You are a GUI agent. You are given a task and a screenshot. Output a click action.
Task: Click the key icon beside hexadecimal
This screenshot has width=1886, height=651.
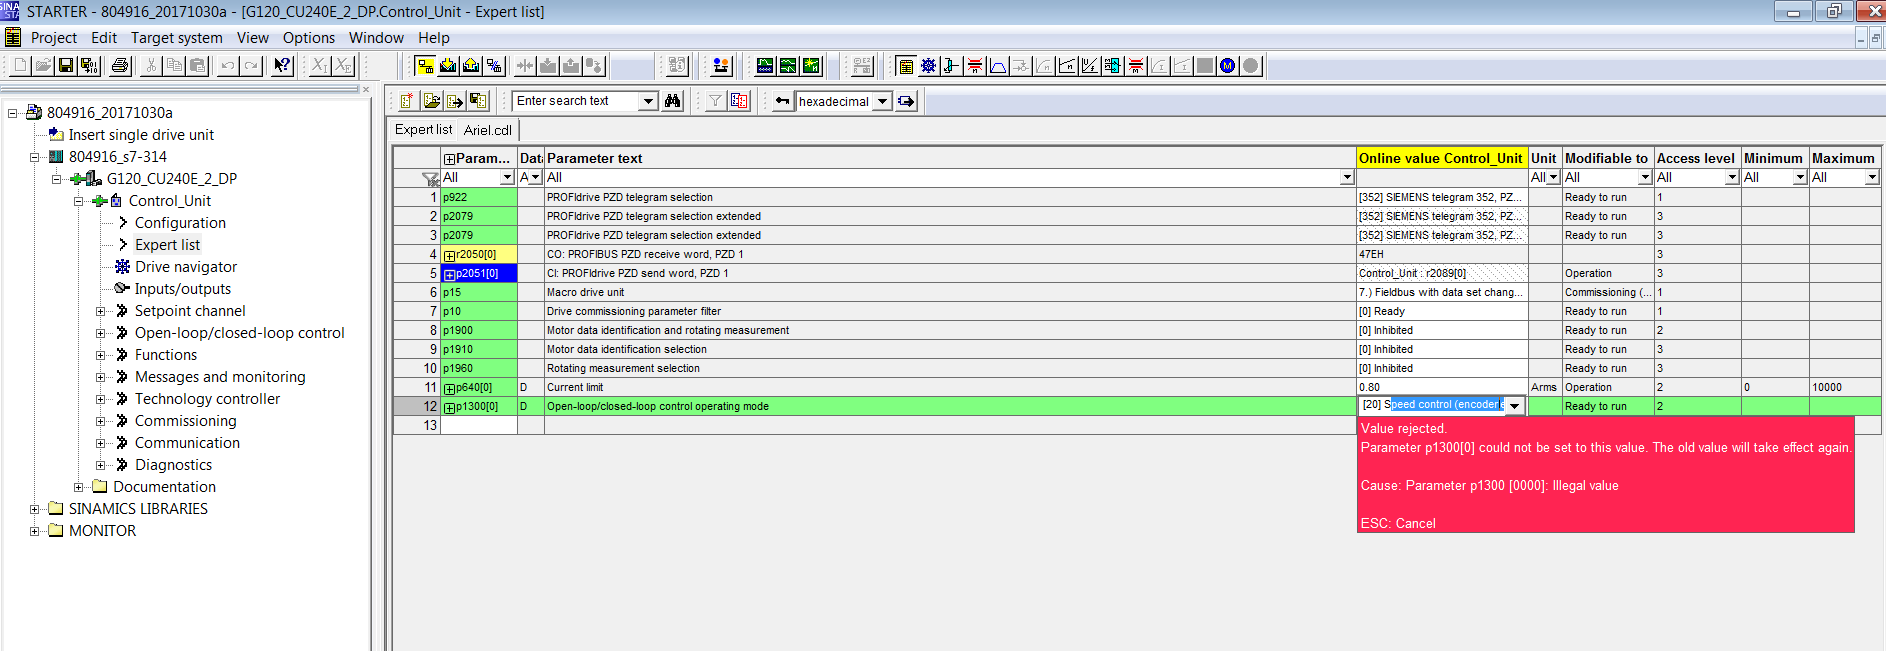click(x=783, y=101)
